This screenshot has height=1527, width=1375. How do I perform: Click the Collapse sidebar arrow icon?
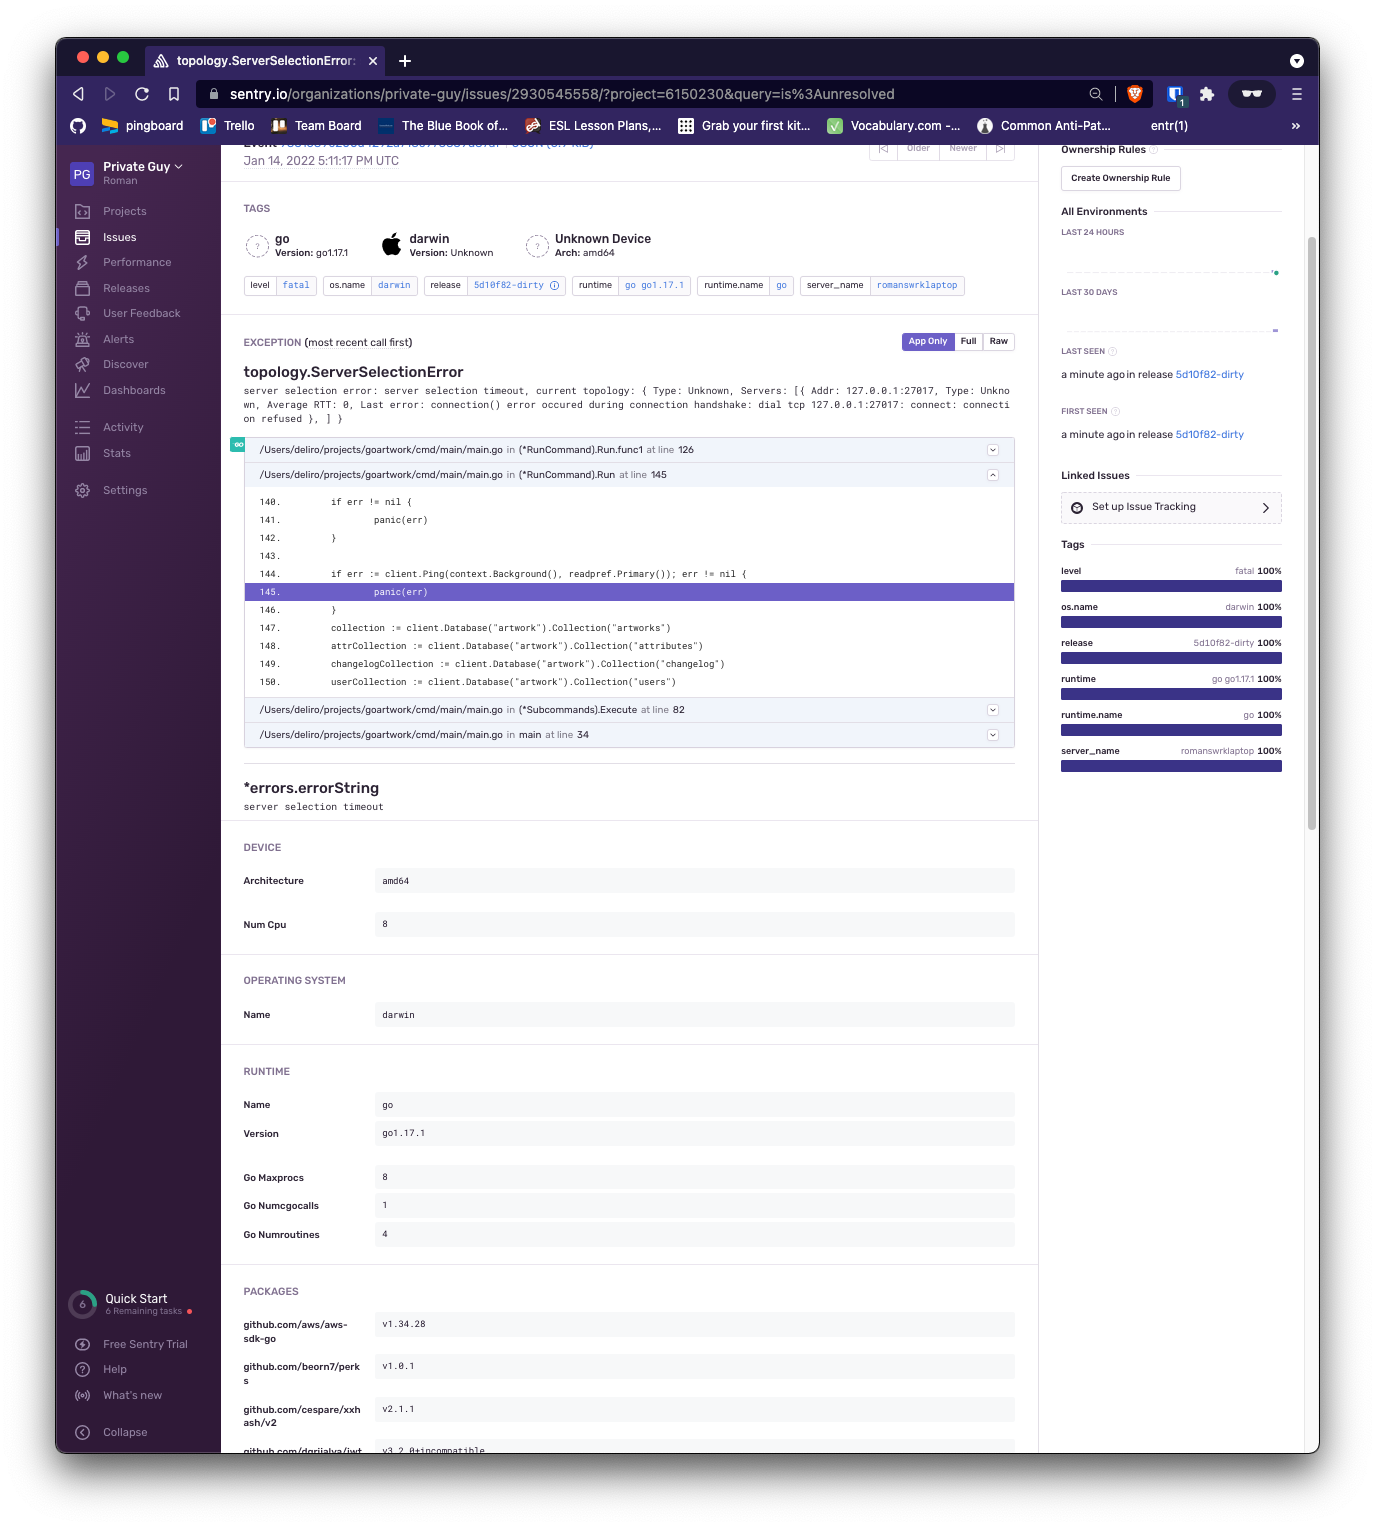tap(83, 1432)
